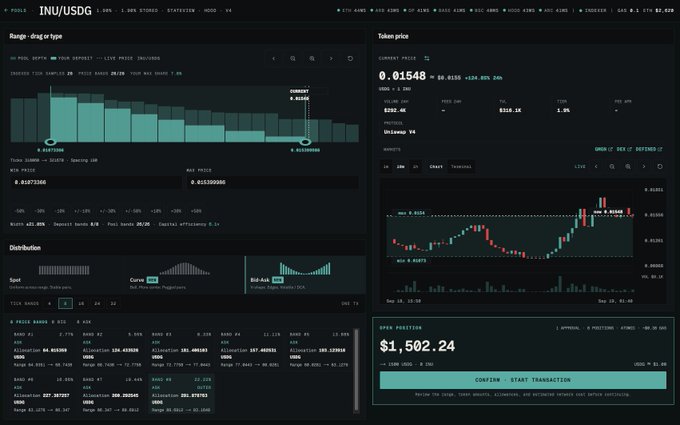680x425 pixels.
Task: Switch to the Terminal view tab
Action: point(461,167)
